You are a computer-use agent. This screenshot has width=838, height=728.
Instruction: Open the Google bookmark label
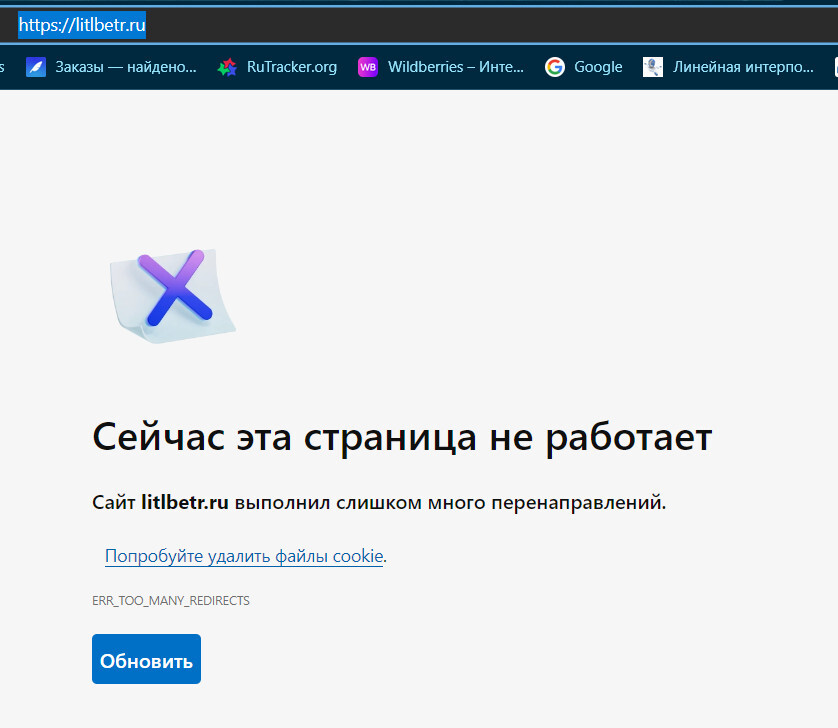(598, 67)
